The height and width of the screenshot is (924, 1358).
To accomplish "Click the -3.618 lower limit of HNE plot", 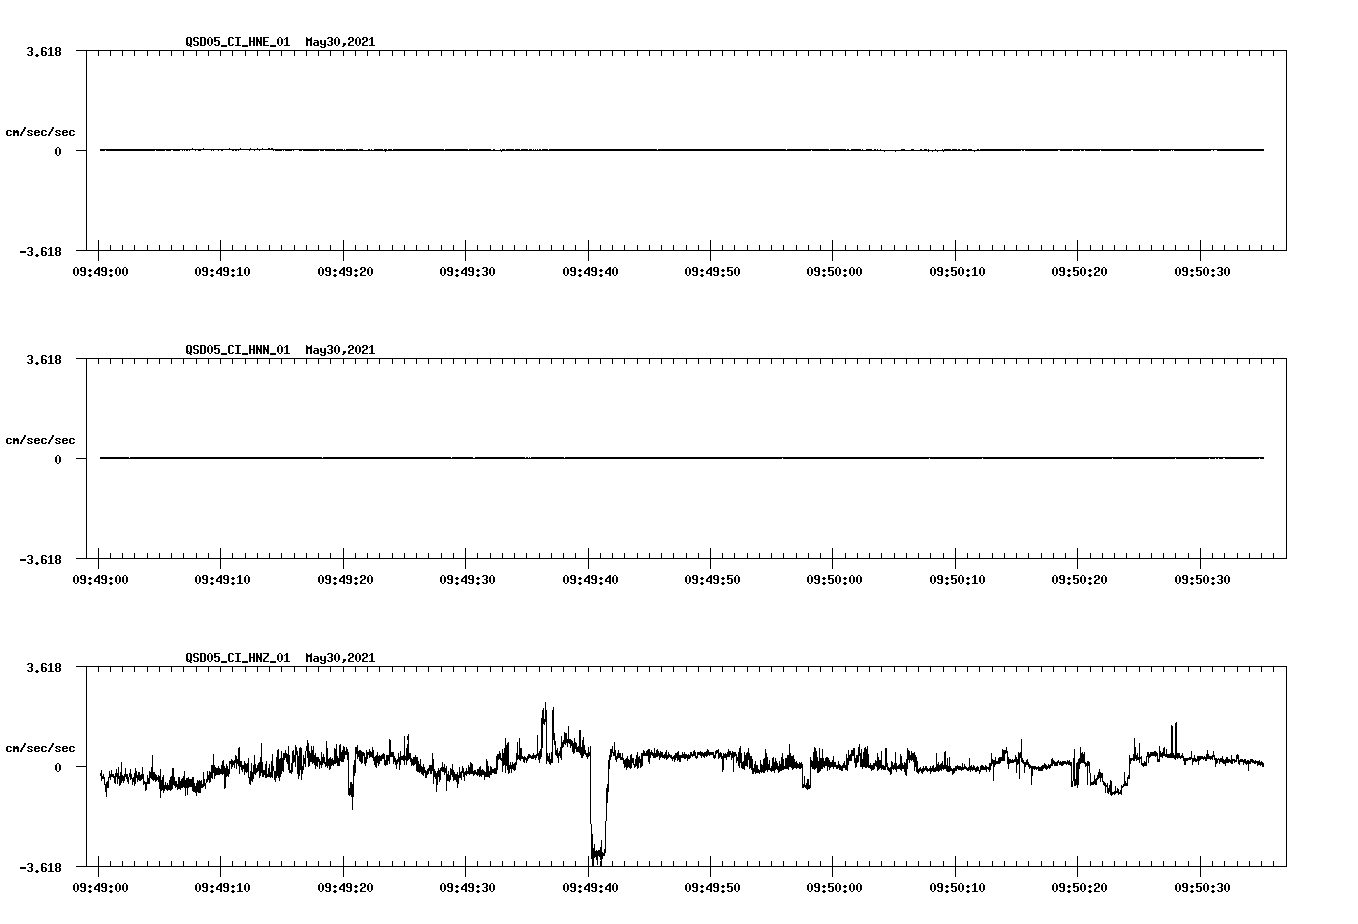I will coord(41,251).
